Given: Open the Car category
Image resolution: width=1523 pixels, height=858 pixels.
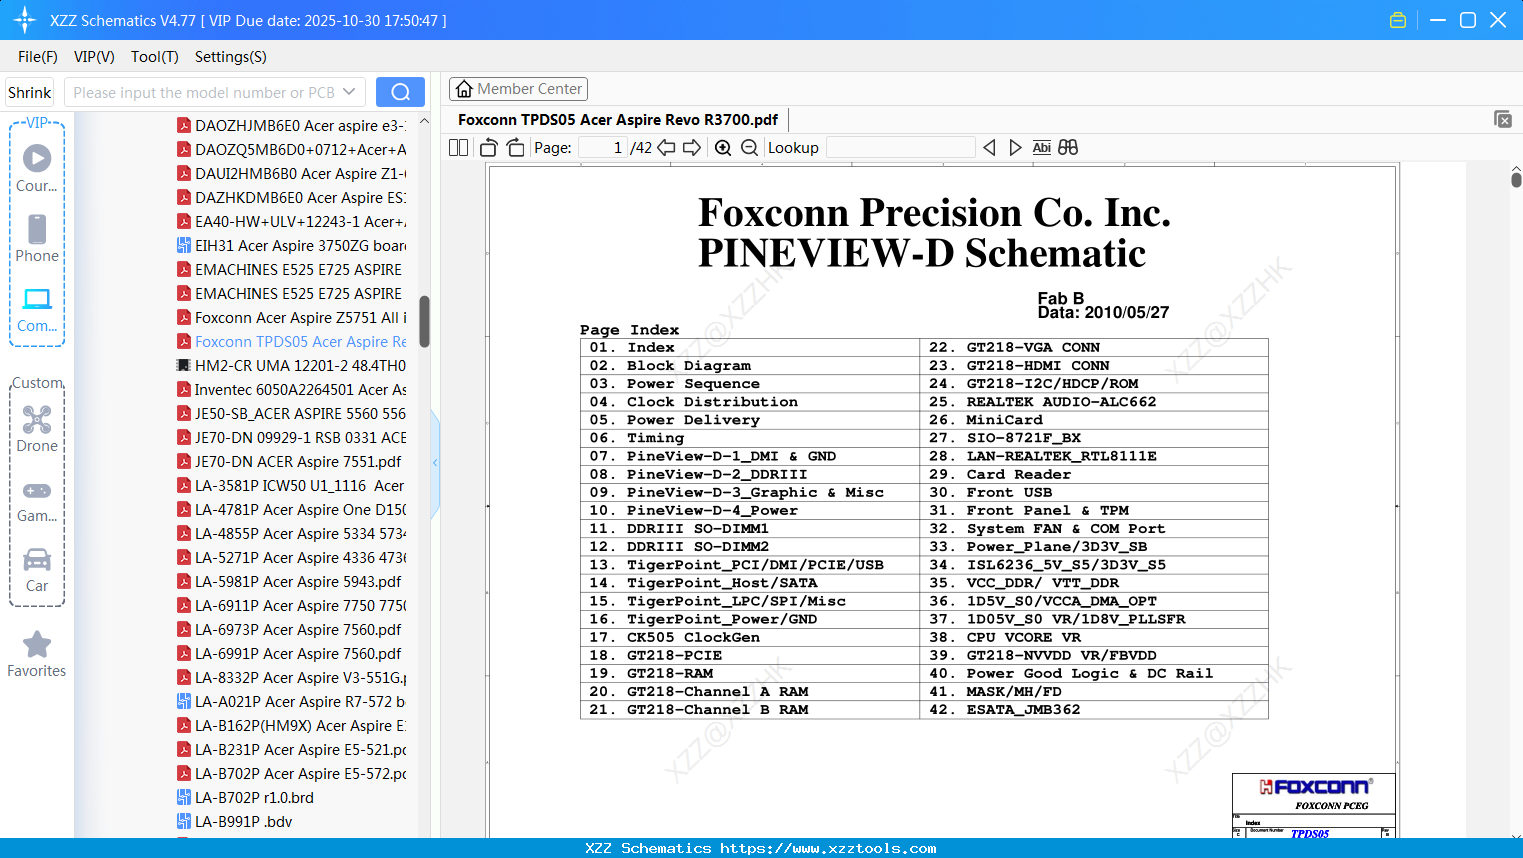Looking at the screenshot, I should [x=37, y=570].
